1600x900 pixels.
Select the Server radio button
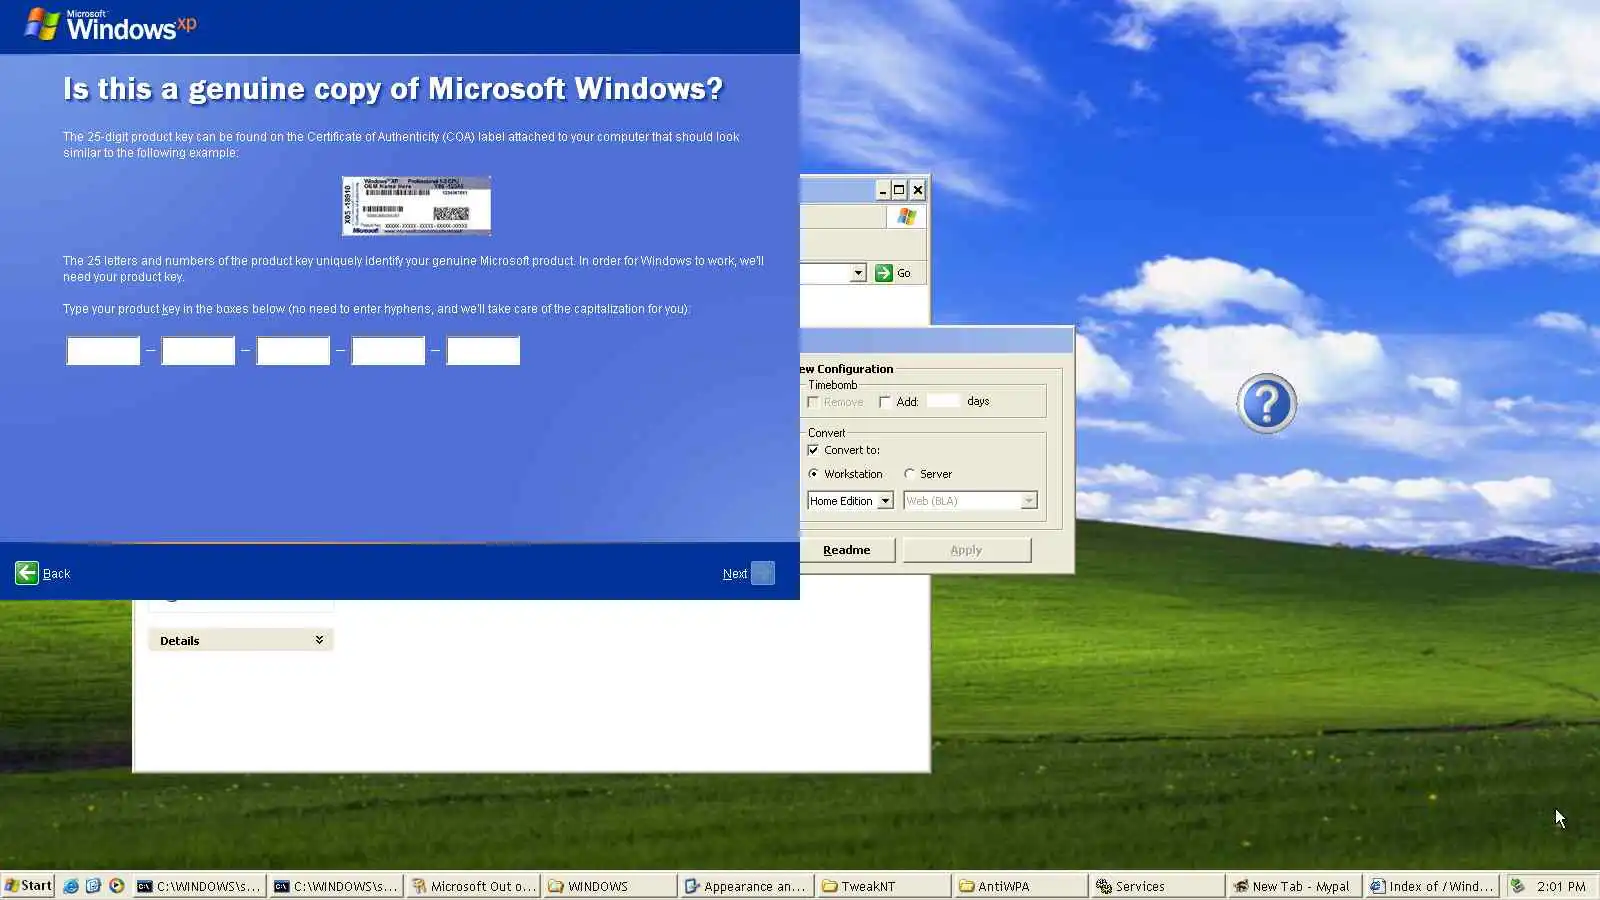coord(909,474)
